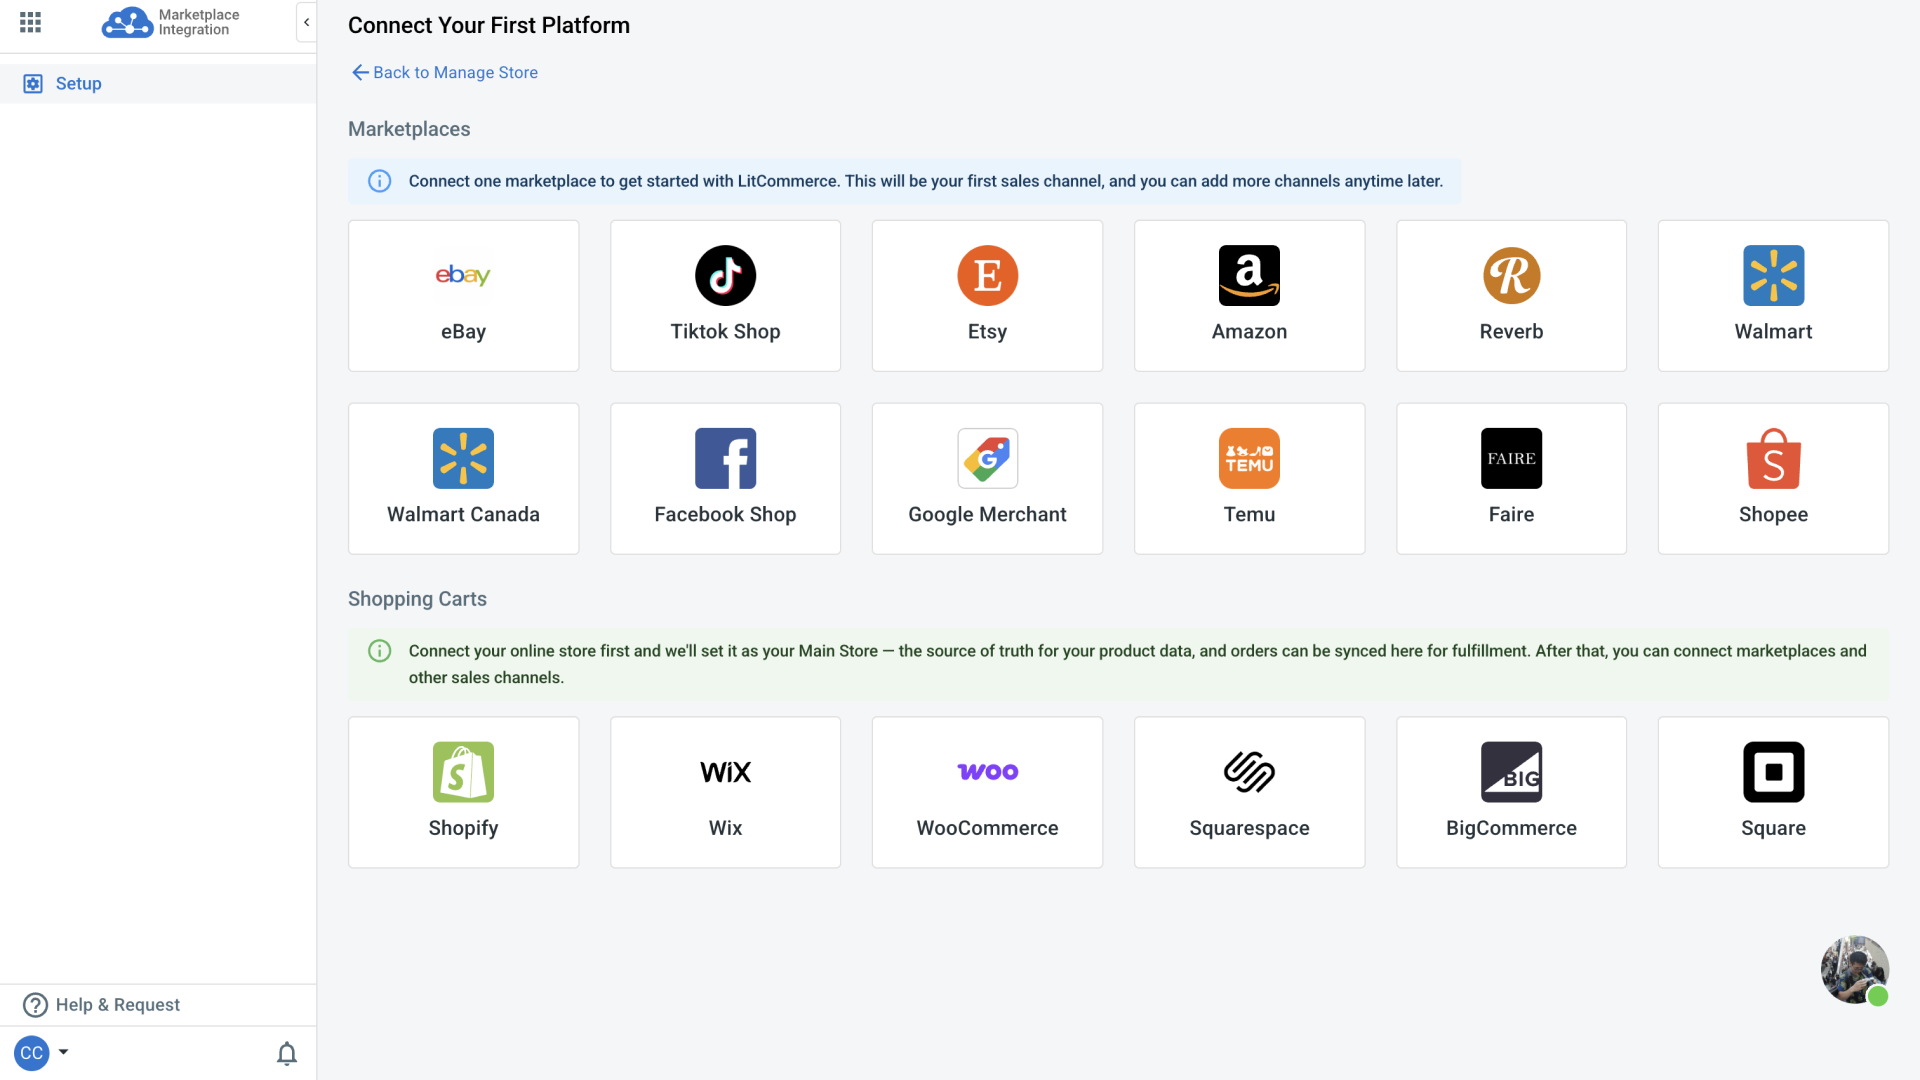The height and width of the screenshot is (1080, 1920).
Task: Choose the Faire logo
Action: point(1511,458)
